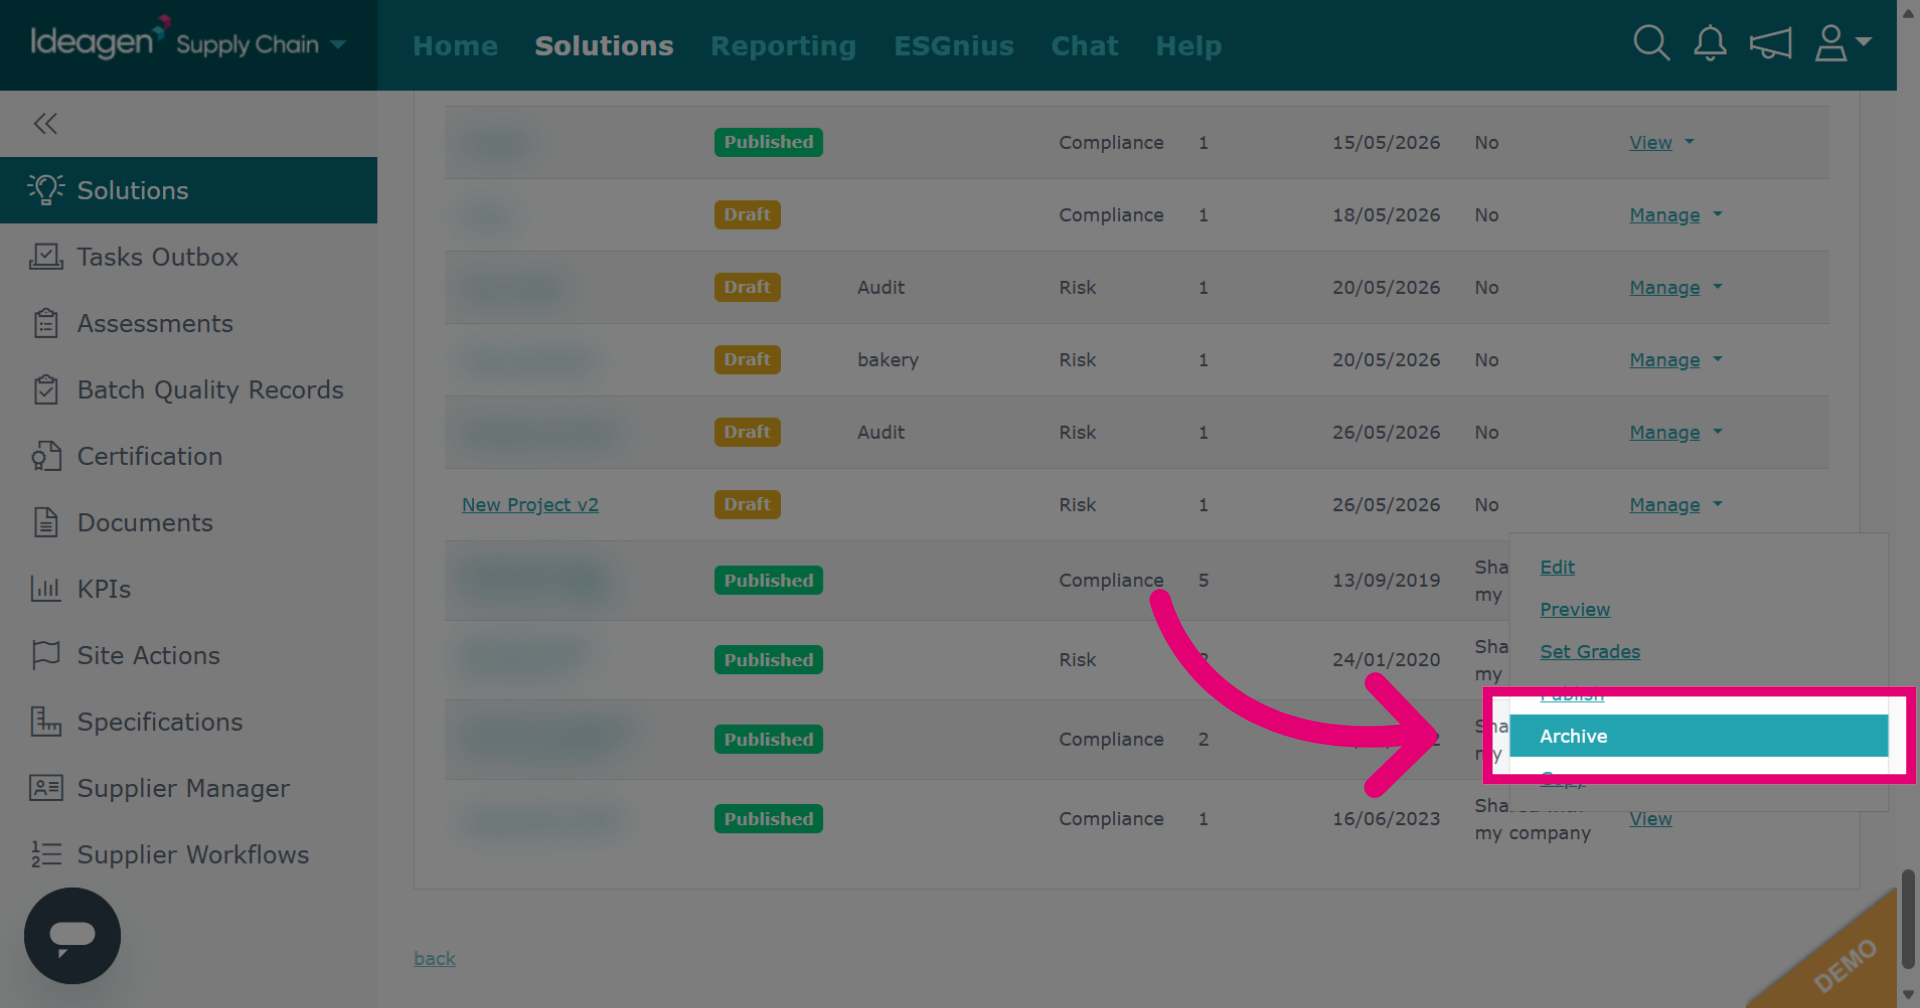
Task: Expand Manage dropdown arrow for 18/05/2026 row
Action: [1717, 214]
